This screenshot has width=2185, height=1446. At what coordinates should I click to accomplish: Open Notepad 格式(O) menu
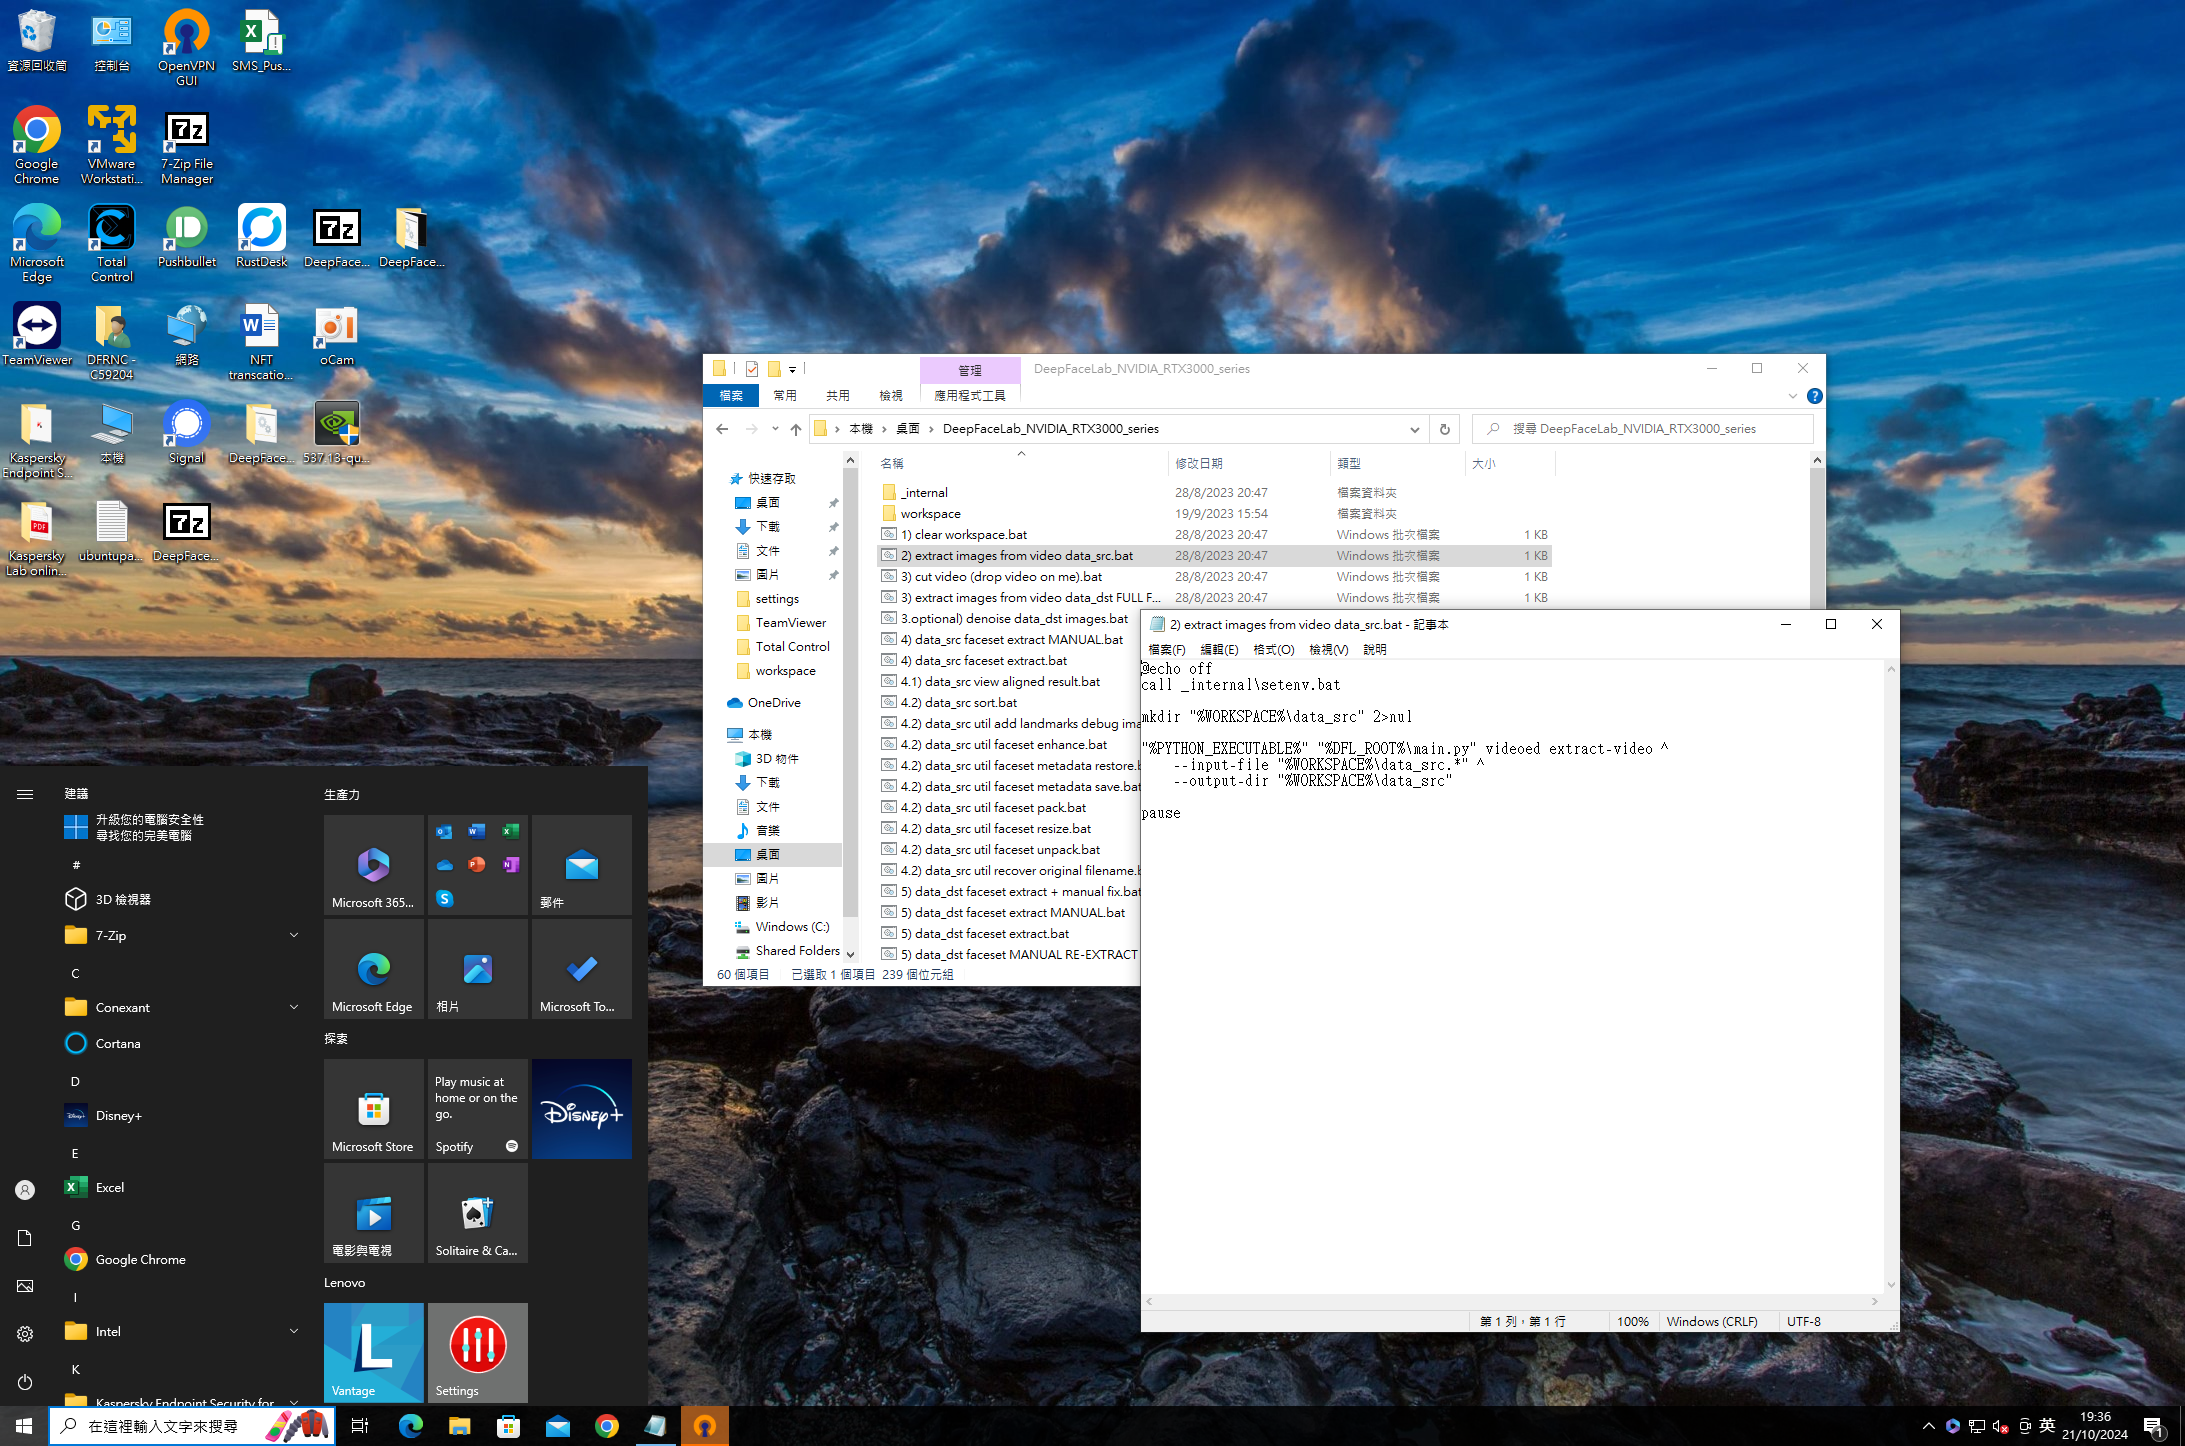tap(1274, 650)
